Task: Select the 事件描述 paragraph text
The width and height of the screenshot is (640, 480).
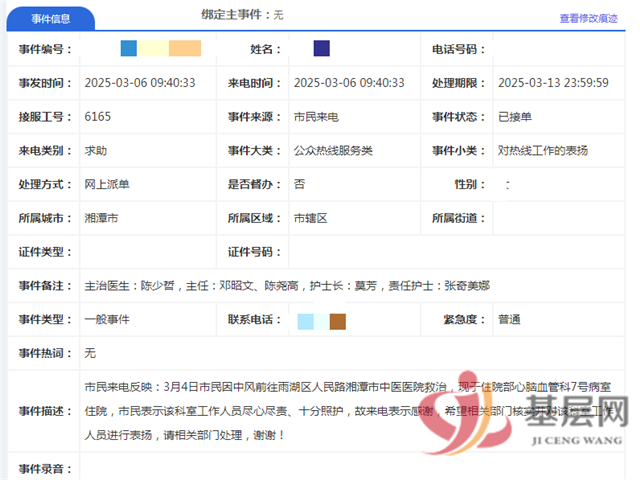Action: point(348,411)
